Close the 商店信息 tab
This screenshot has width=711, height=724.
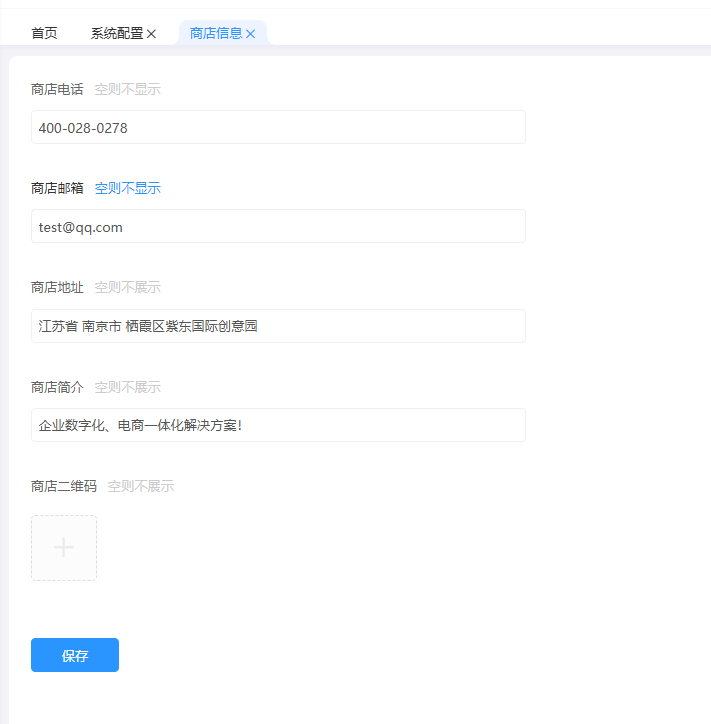[251, 34]
